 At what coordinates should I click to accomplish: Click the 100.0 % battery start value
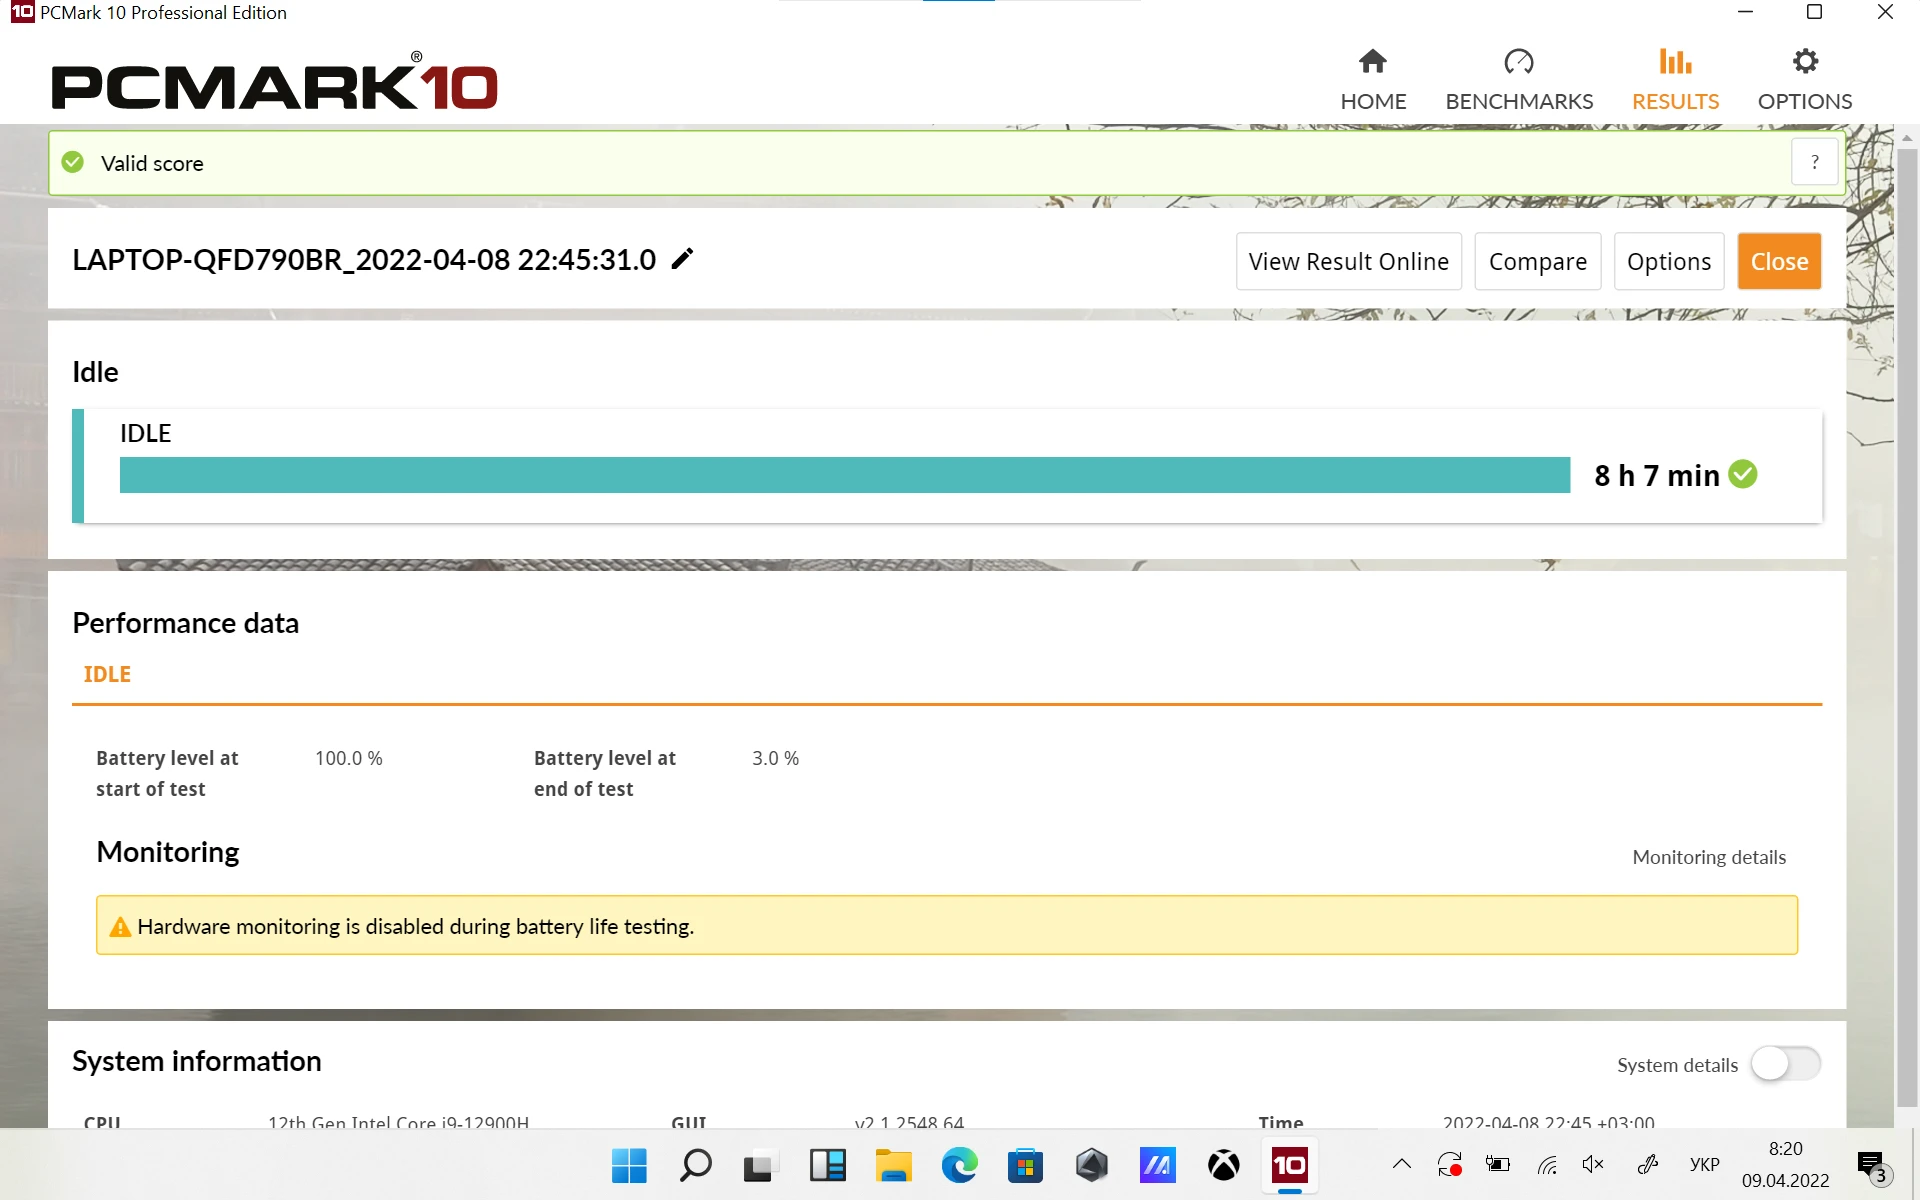(349, 758)
